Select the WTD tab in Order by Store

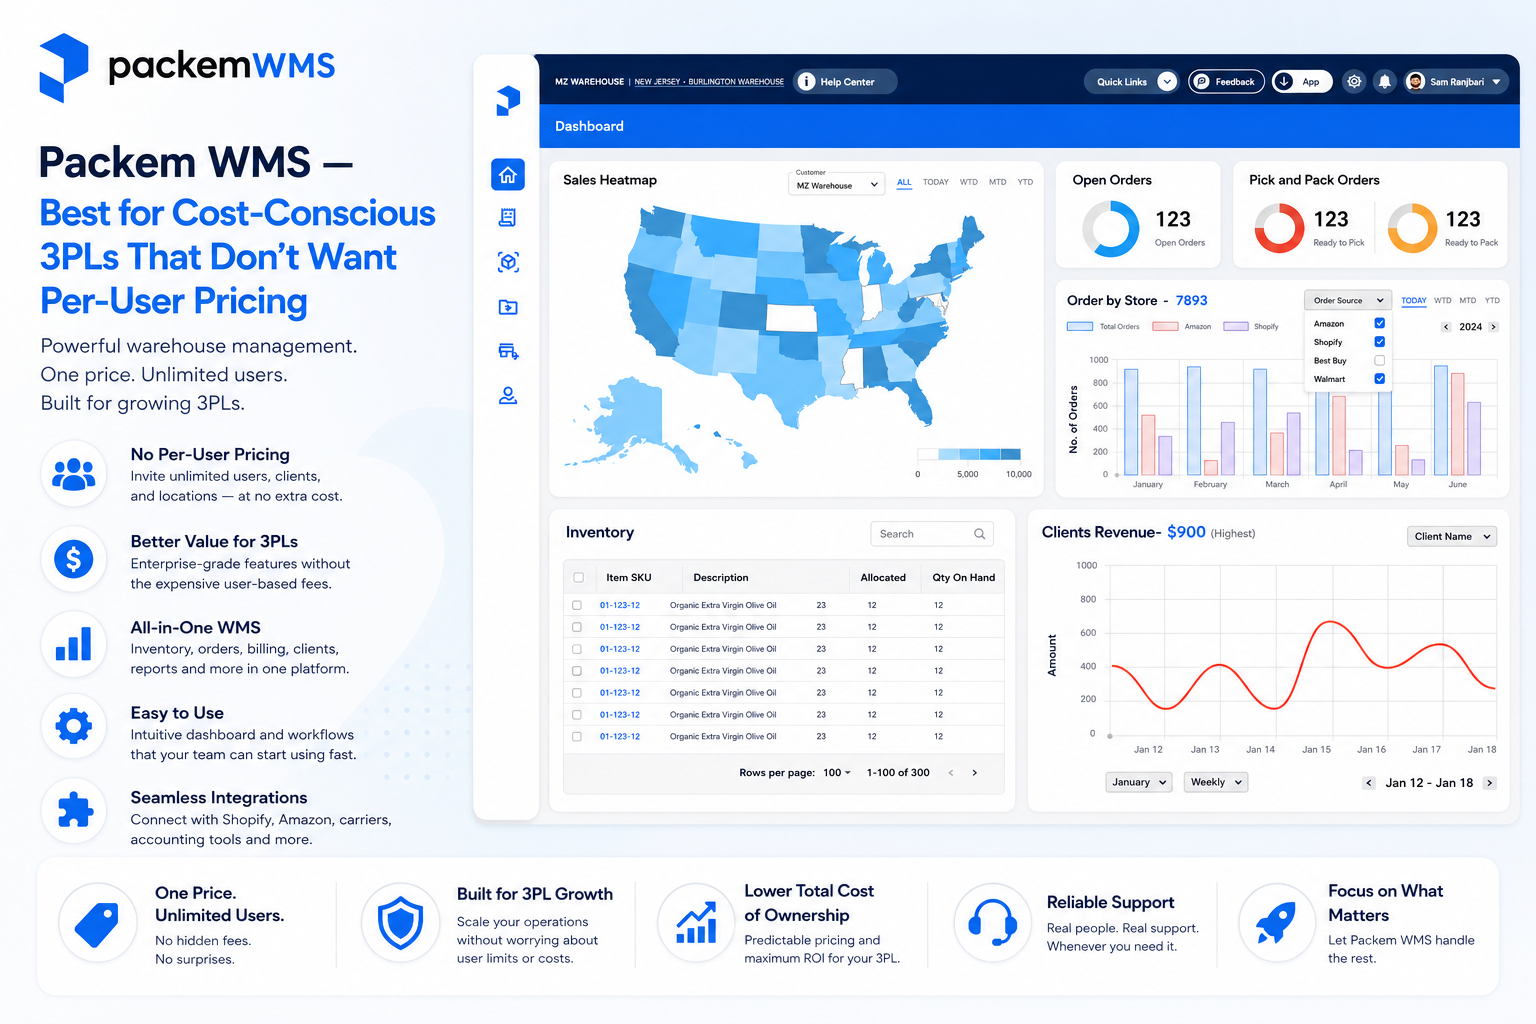tap(1443, 300)
